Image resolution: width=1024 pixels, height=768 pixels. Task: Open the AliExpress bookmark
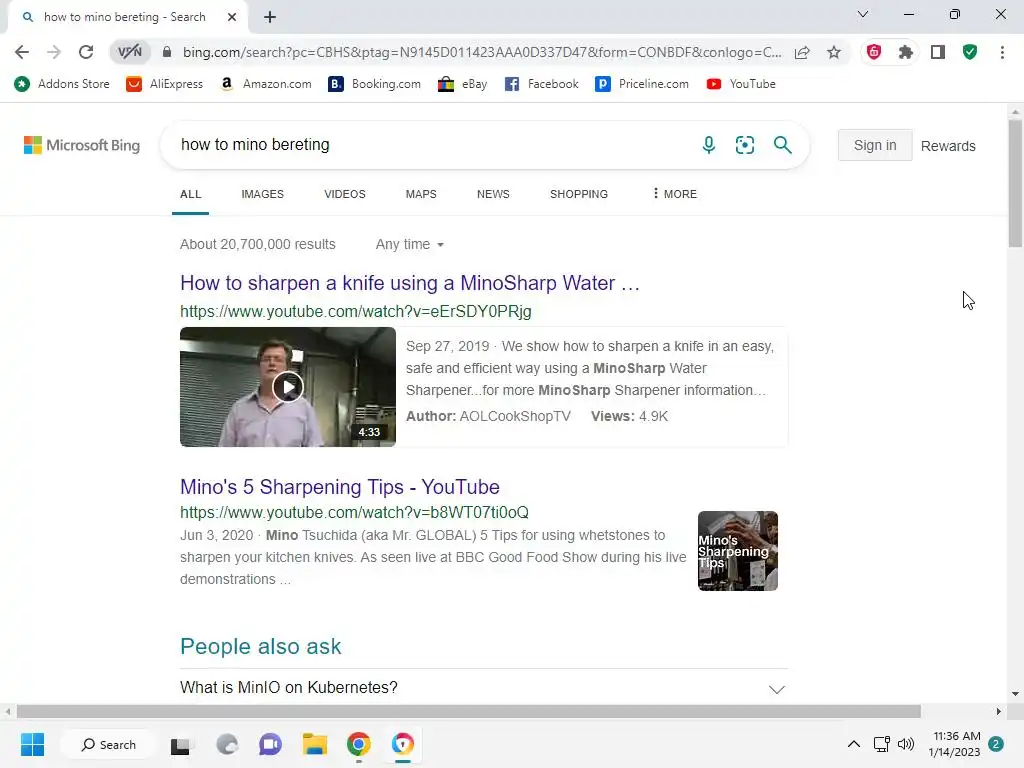[165, 84]
